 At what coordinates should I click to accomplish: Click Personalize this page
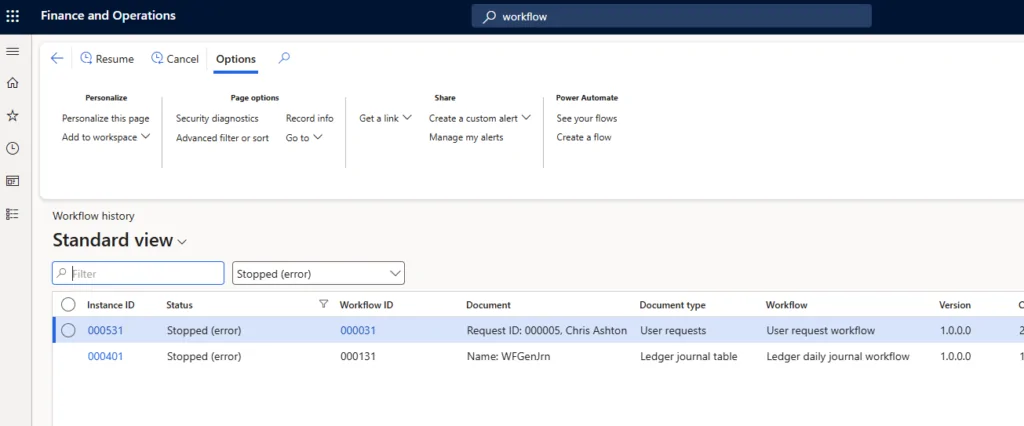[x=106, y=118]
